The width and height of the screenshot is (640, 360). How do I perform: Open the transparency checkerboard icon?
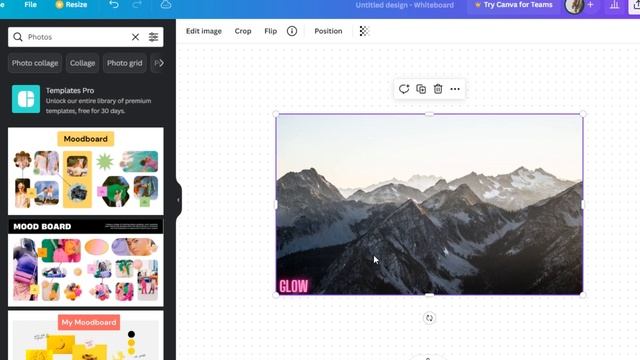click(364, 31)
